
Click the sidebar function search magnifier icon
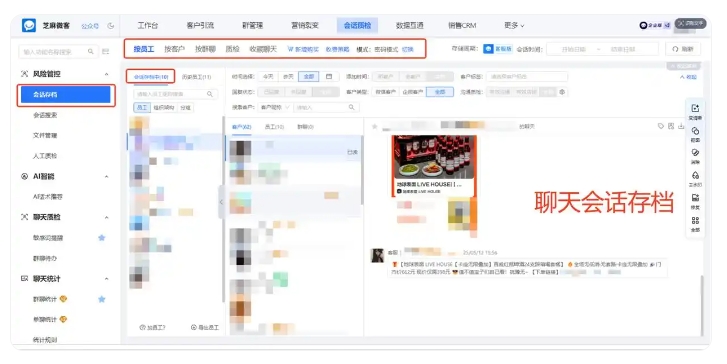point(91,51)
